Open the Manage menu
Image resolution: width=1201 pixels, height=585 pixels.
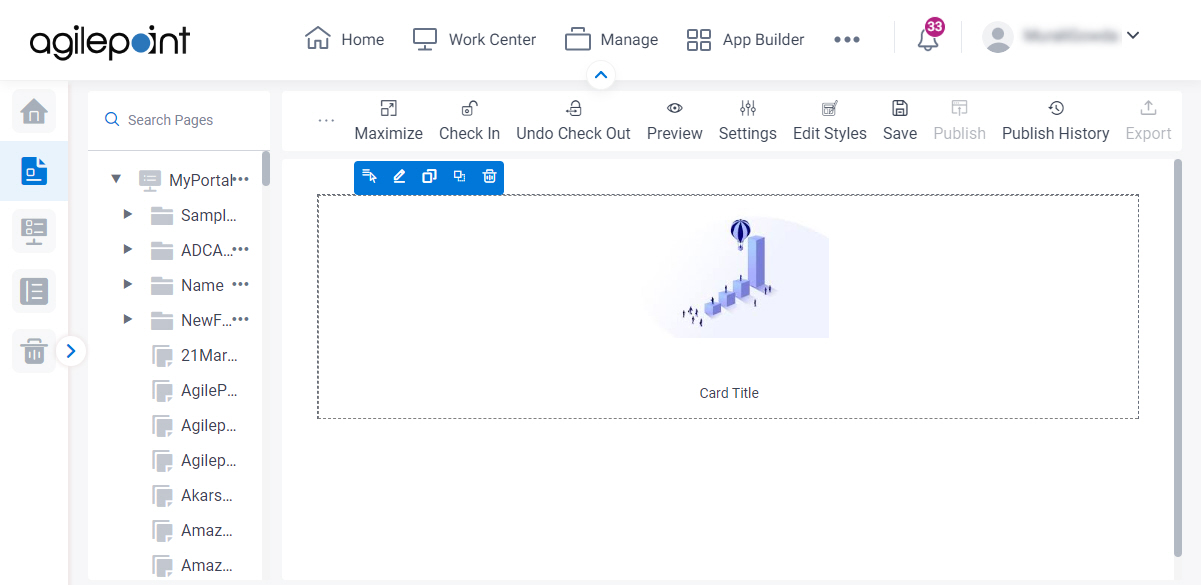click(x=611, y=40)
